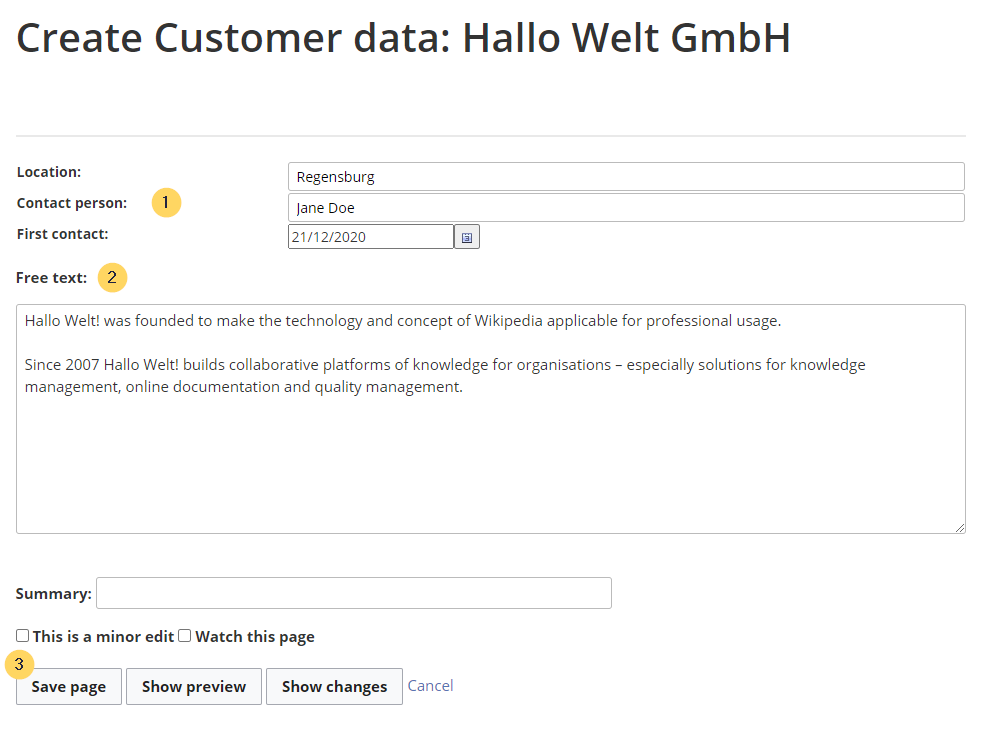Click the yellow number 3 annotation marker

pyautogui.click(x=20, y=665)
